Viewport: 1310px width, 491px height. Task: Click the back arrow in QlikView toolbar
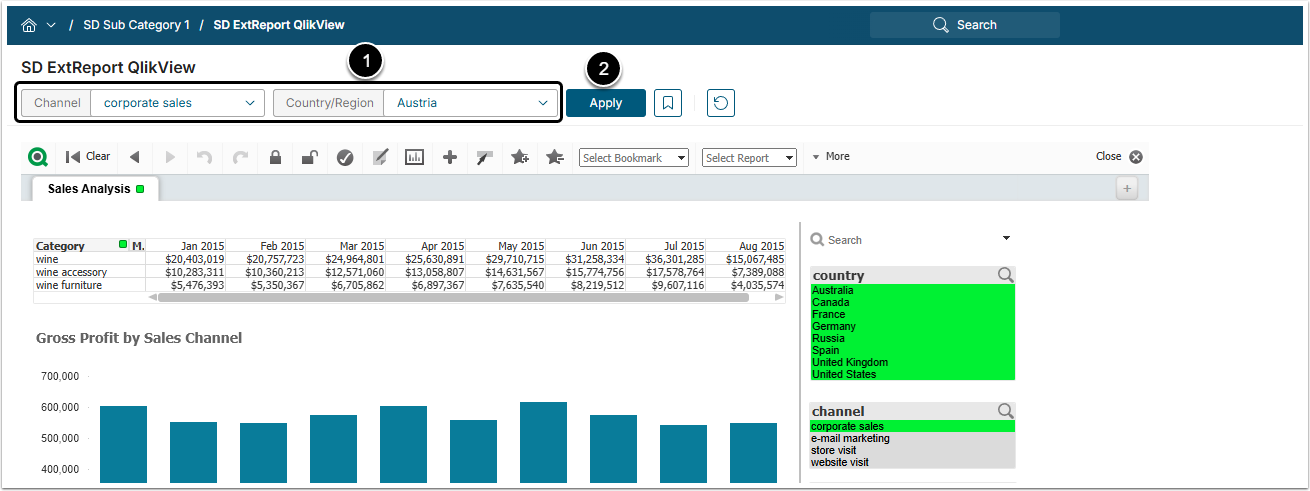[x=134, y=157]
